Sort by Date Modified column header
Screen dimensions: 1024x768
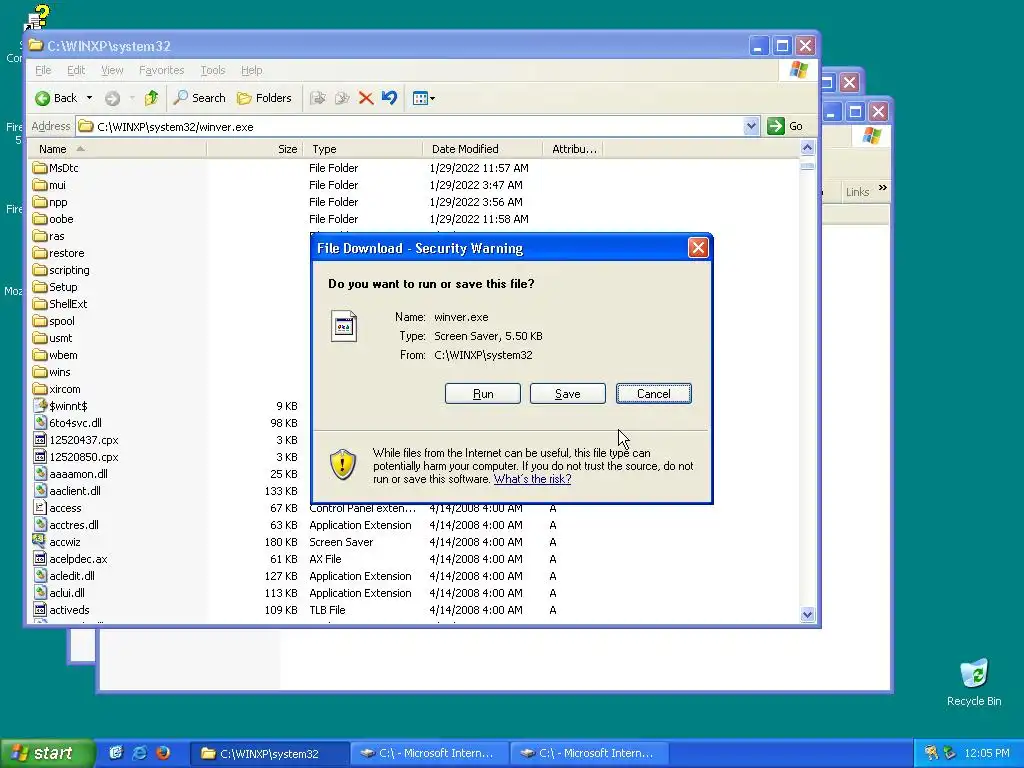pyautogui.click(x=482, y=149)
